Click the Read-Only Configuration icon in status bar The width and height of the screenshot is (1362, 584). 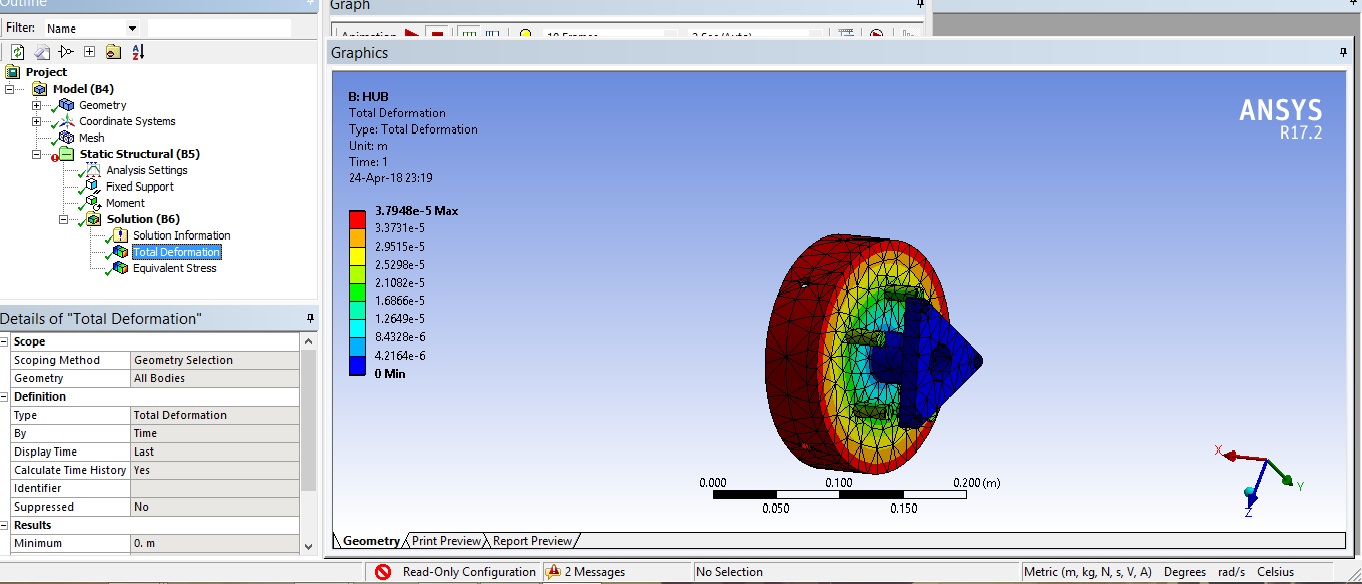coord(383,572)
